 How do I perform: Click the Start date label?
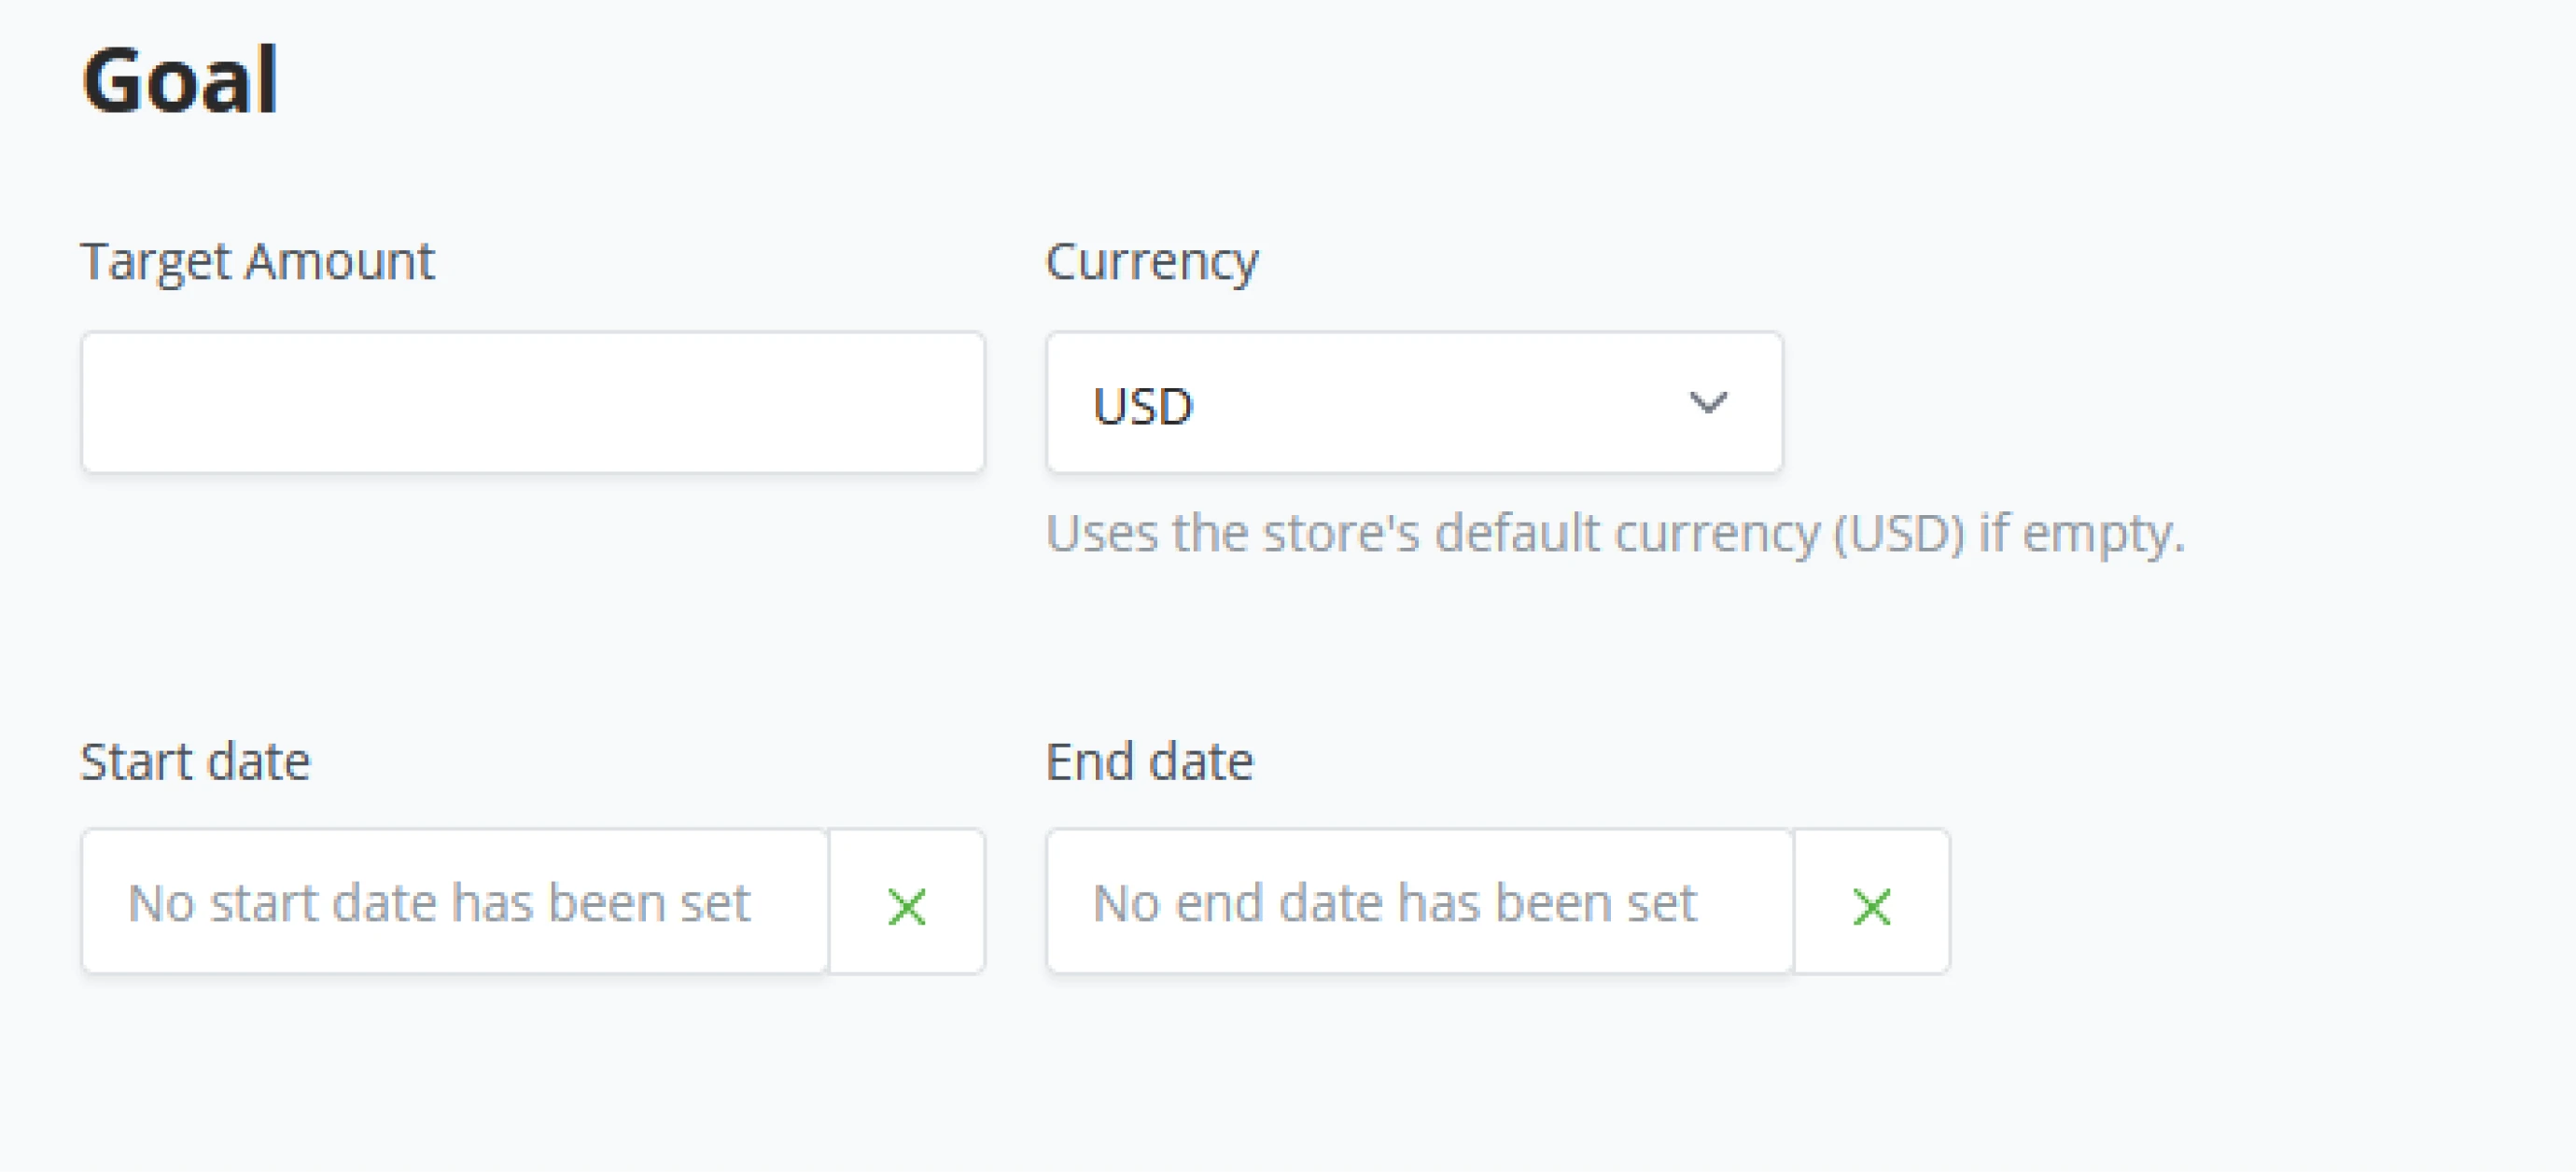[x=195, y=762]
